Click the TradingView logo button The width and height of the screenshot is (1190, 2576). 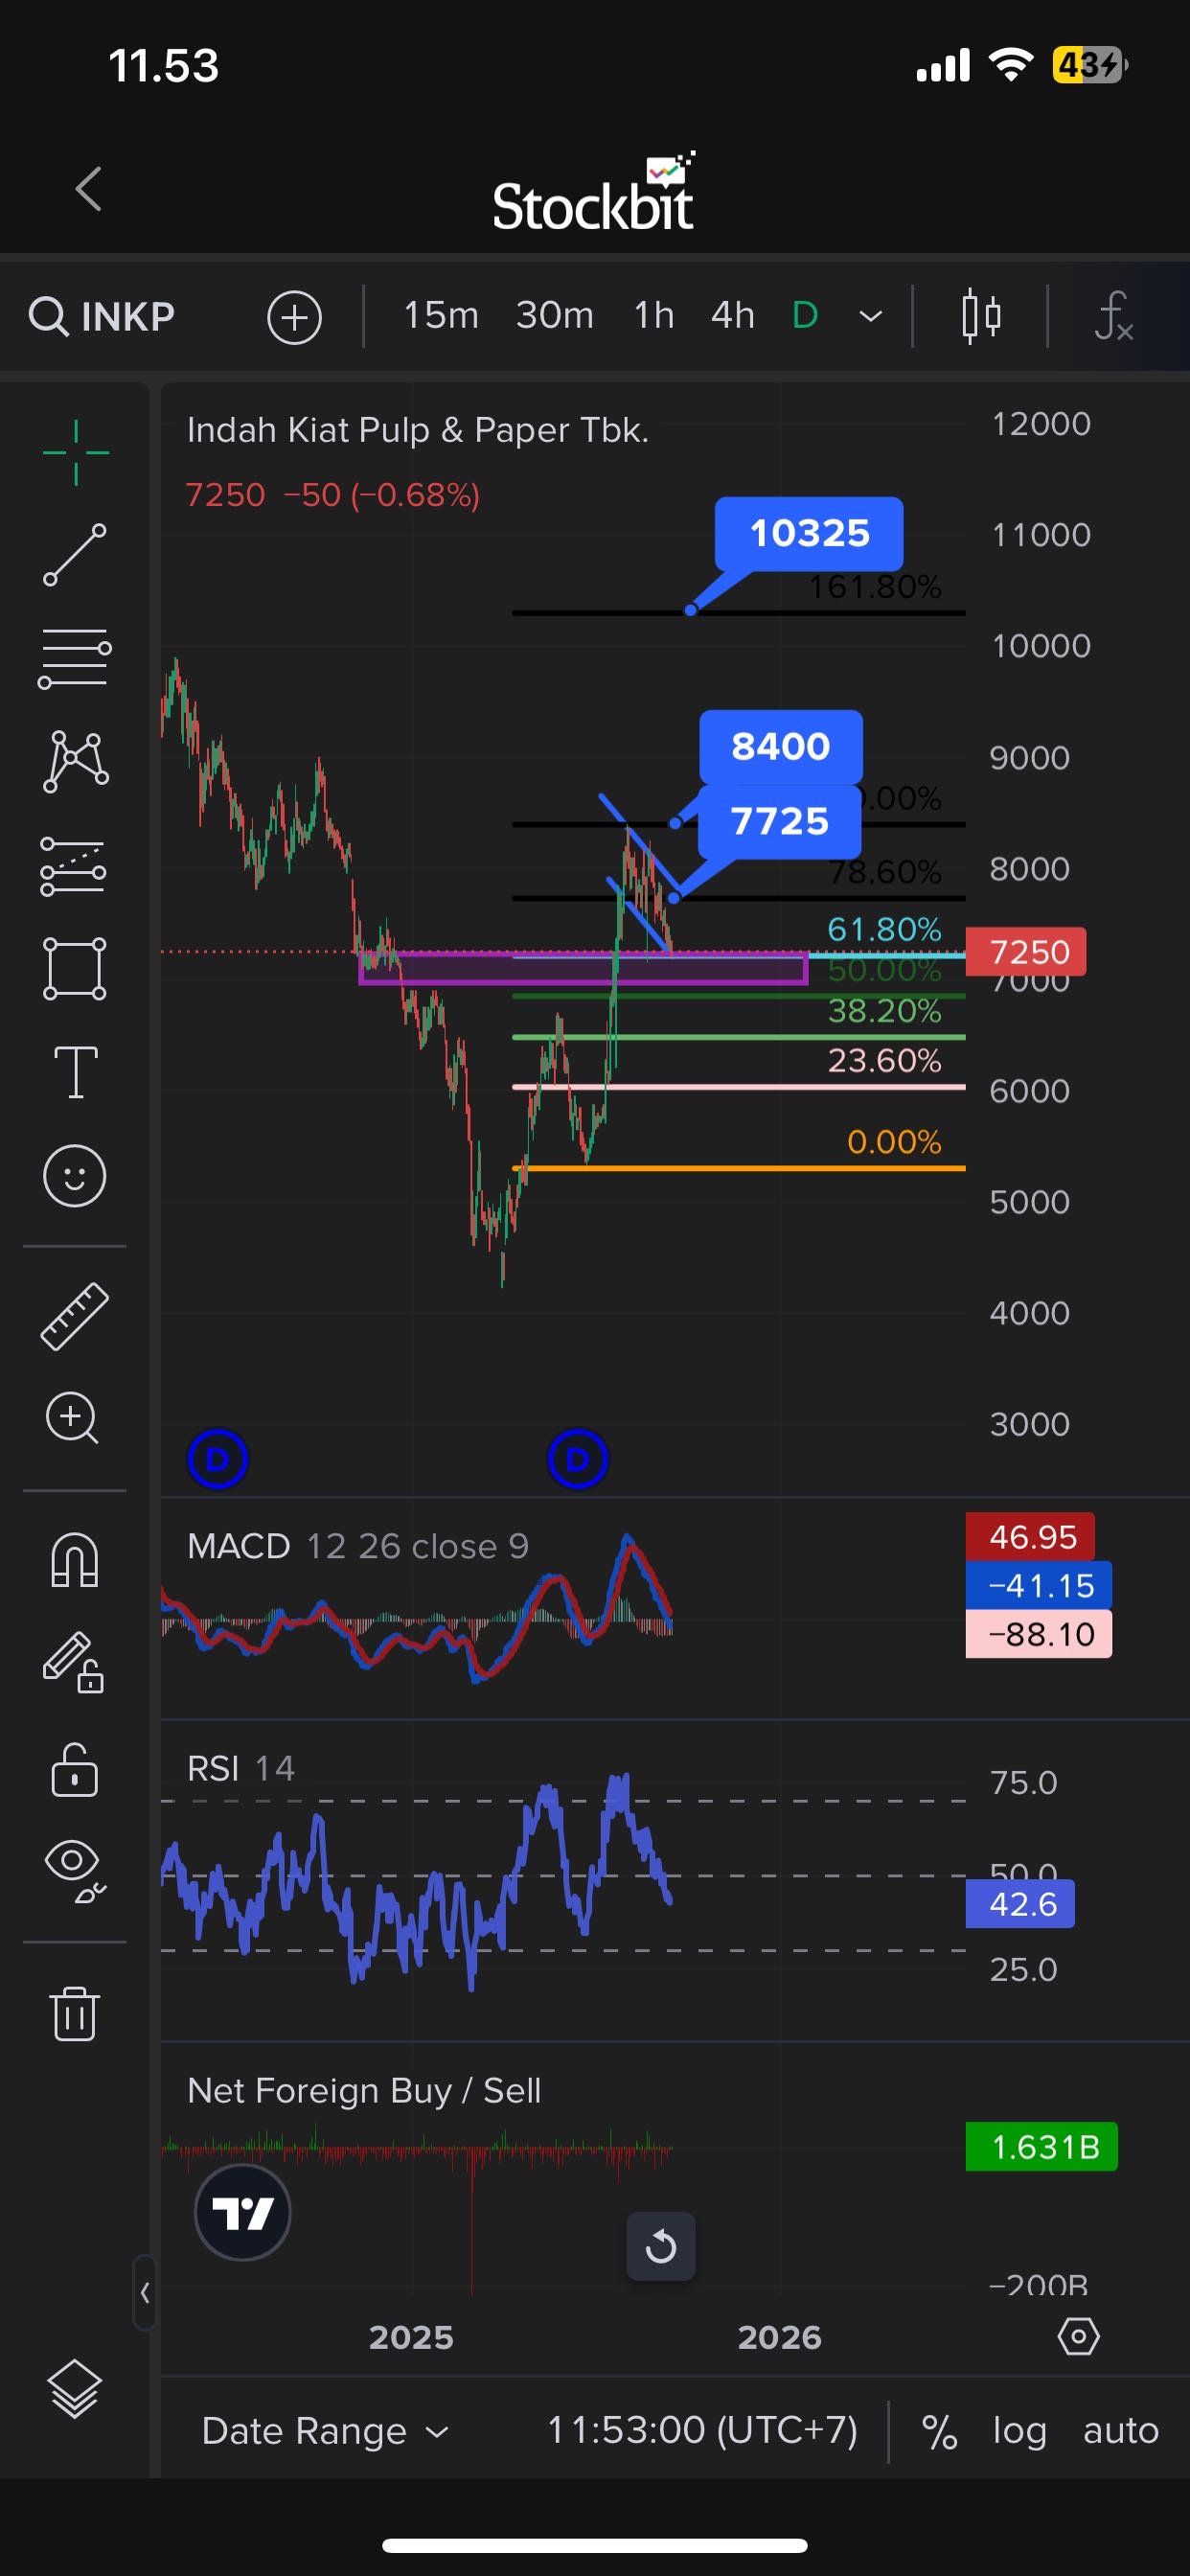click(243, 2213)
